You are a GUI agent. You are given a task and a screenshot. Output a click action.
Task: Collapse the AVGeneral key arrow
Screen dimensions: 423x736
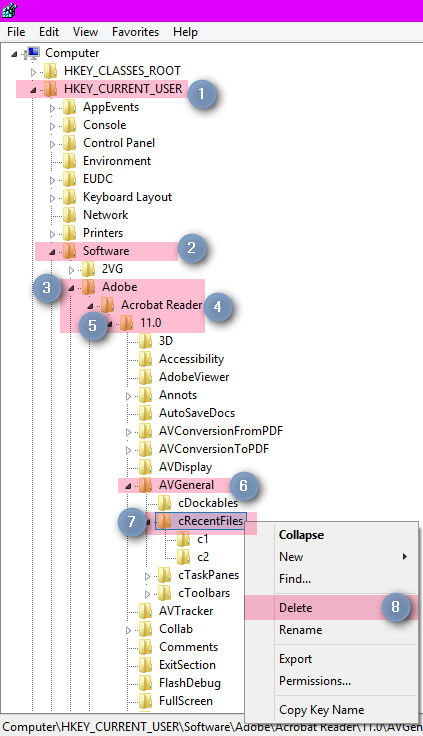click(128, 486)
